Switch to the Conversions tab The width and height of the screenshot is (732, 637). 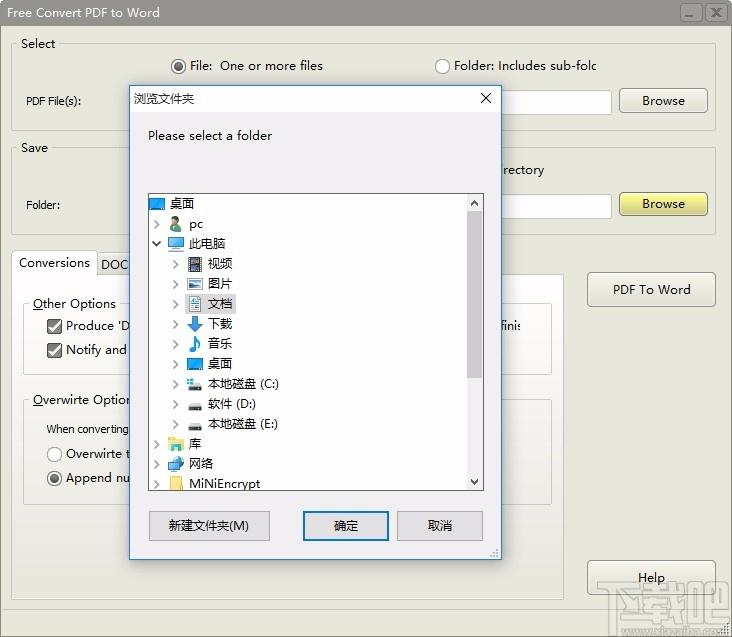54,263
